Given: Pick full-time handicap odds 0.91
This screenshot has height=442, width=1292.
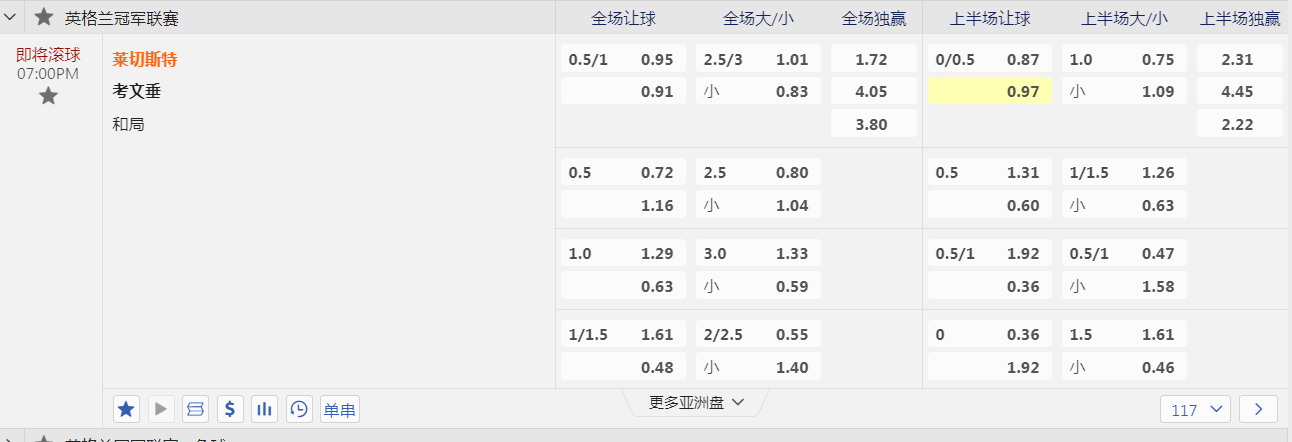Looking at the screenshot, I should [623, 91].
